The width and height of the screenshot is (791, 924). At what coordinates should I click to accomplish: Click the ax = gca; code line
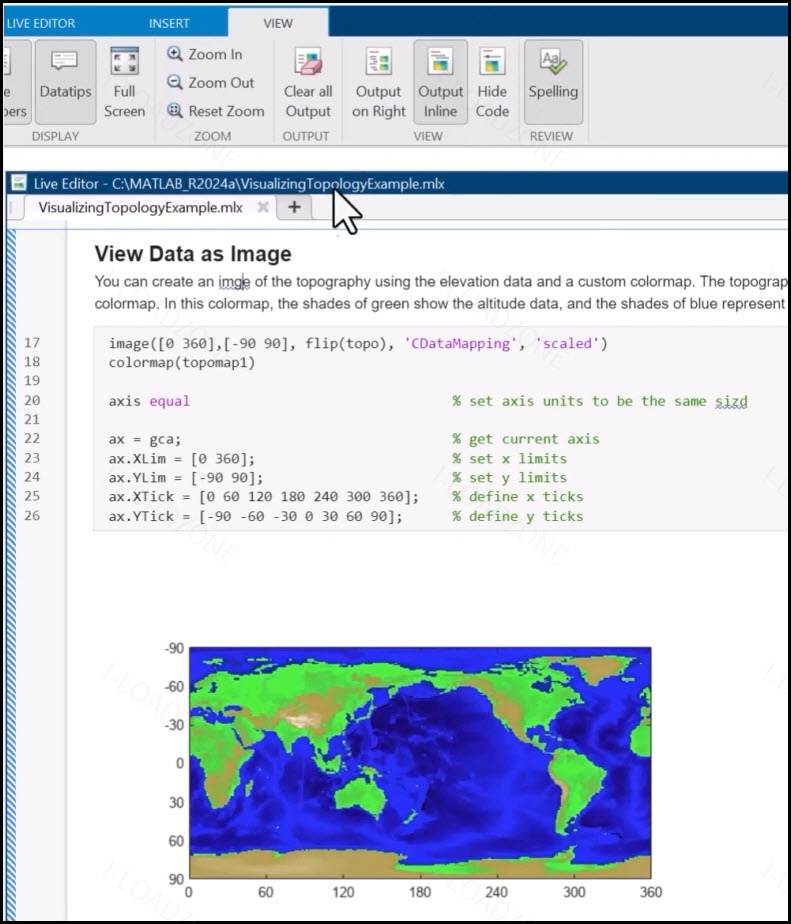click(x=144, y=440)
